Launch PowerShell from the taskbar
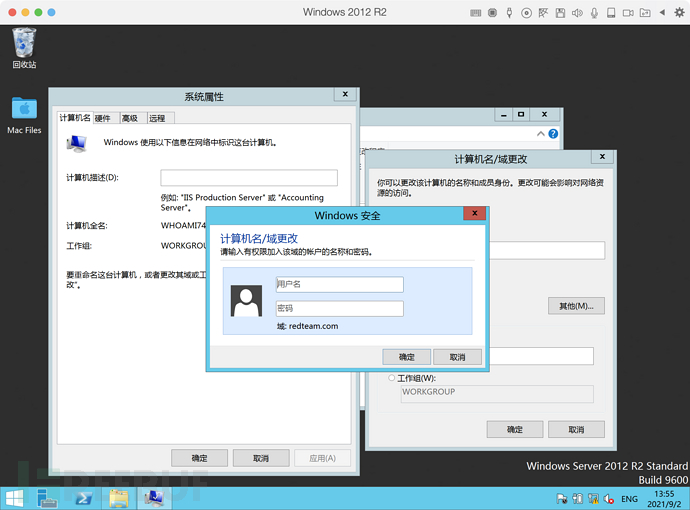The image size is (690, 510). (x=84, y=498)
